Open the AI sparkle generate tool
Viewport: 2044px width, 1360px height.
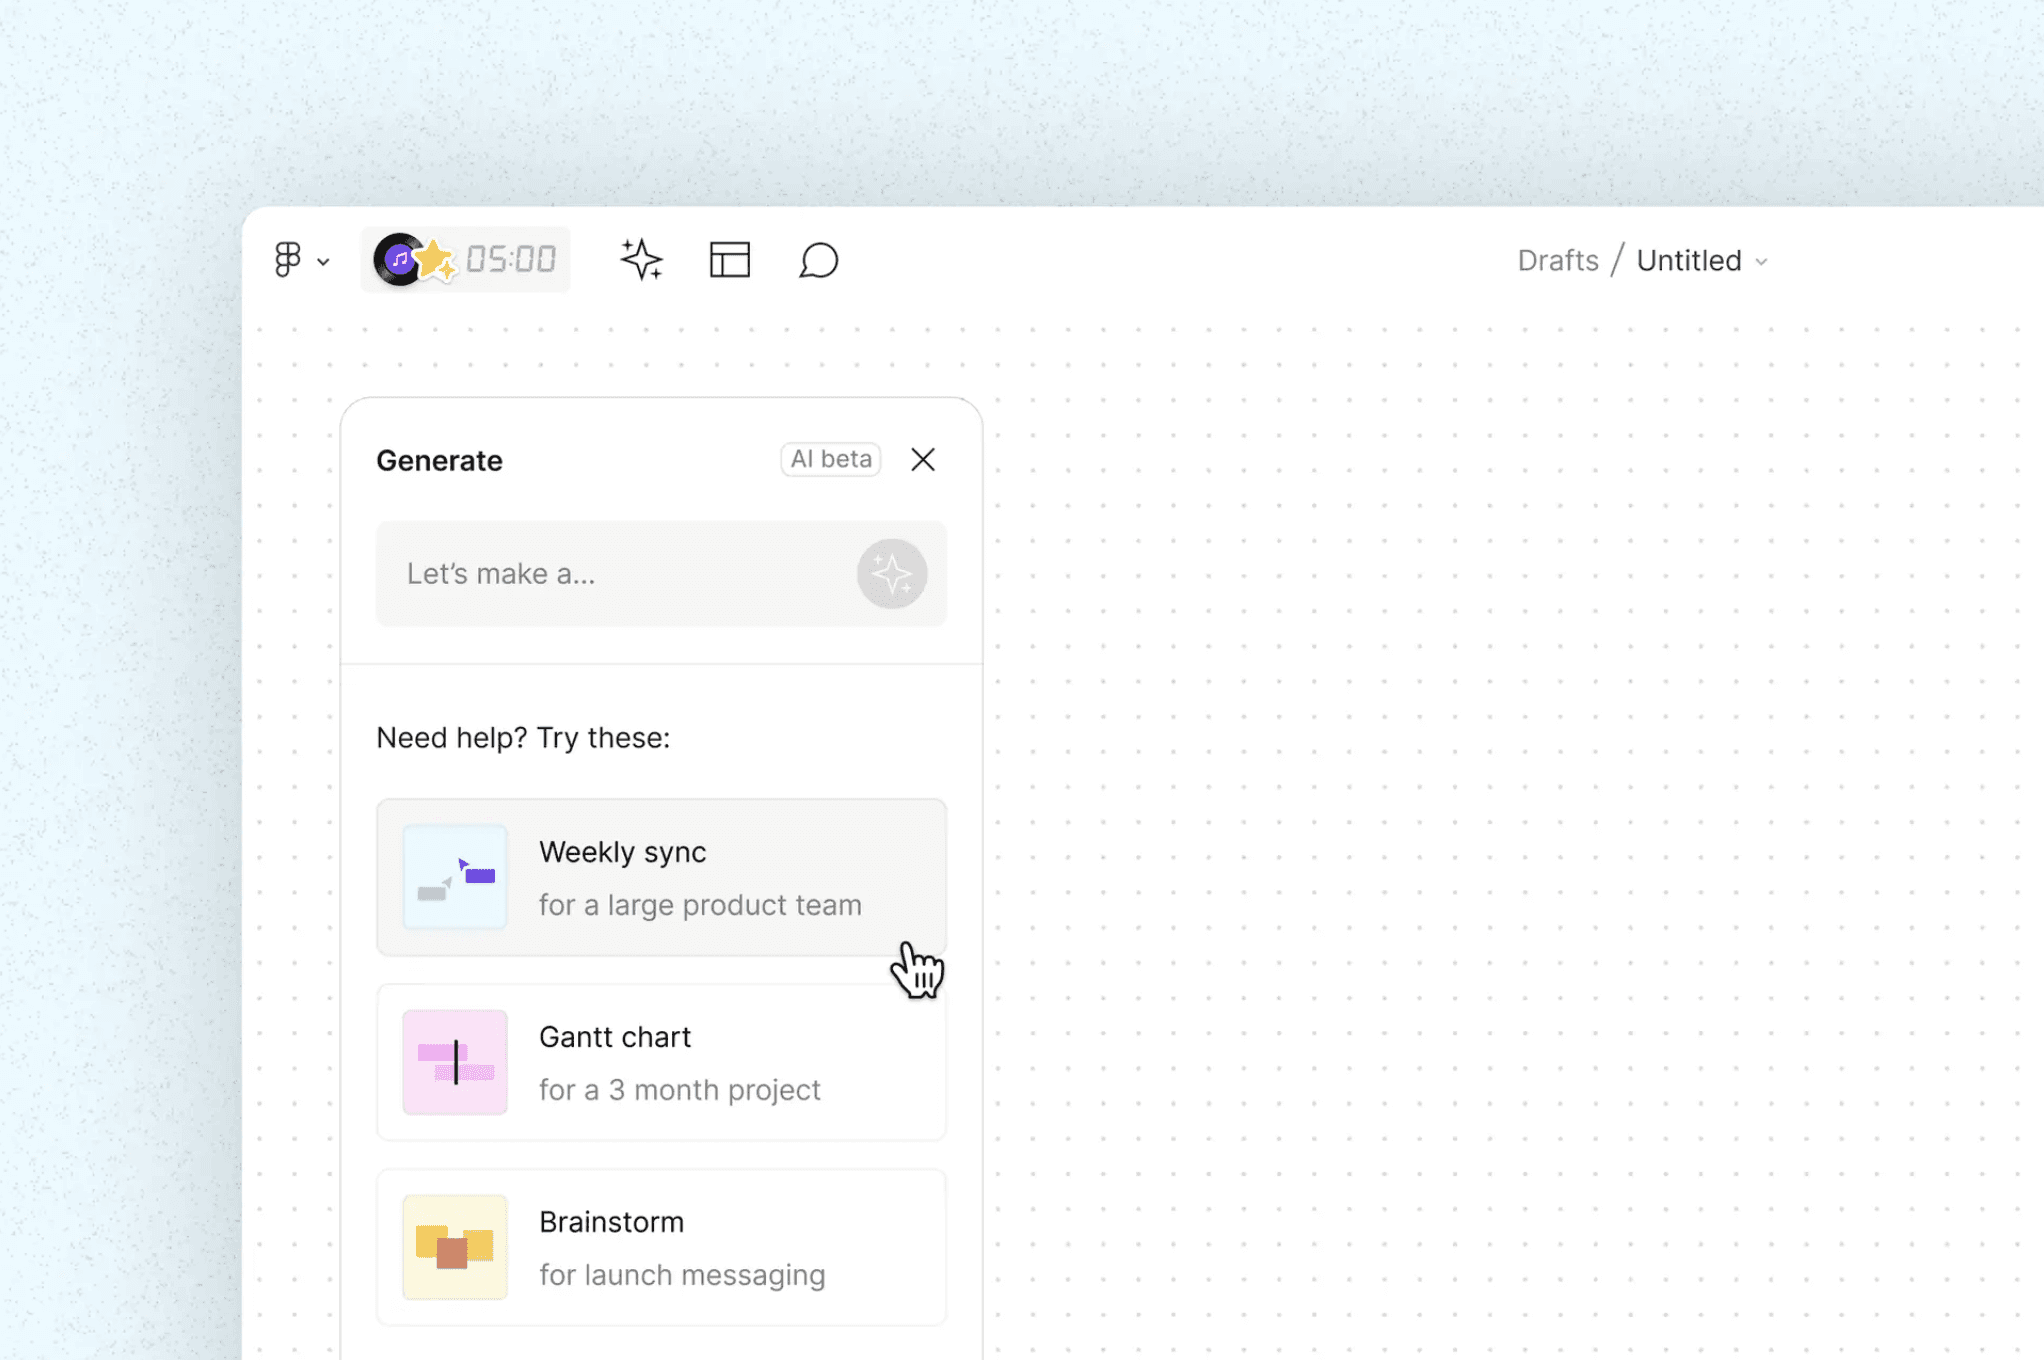point(641,260)
